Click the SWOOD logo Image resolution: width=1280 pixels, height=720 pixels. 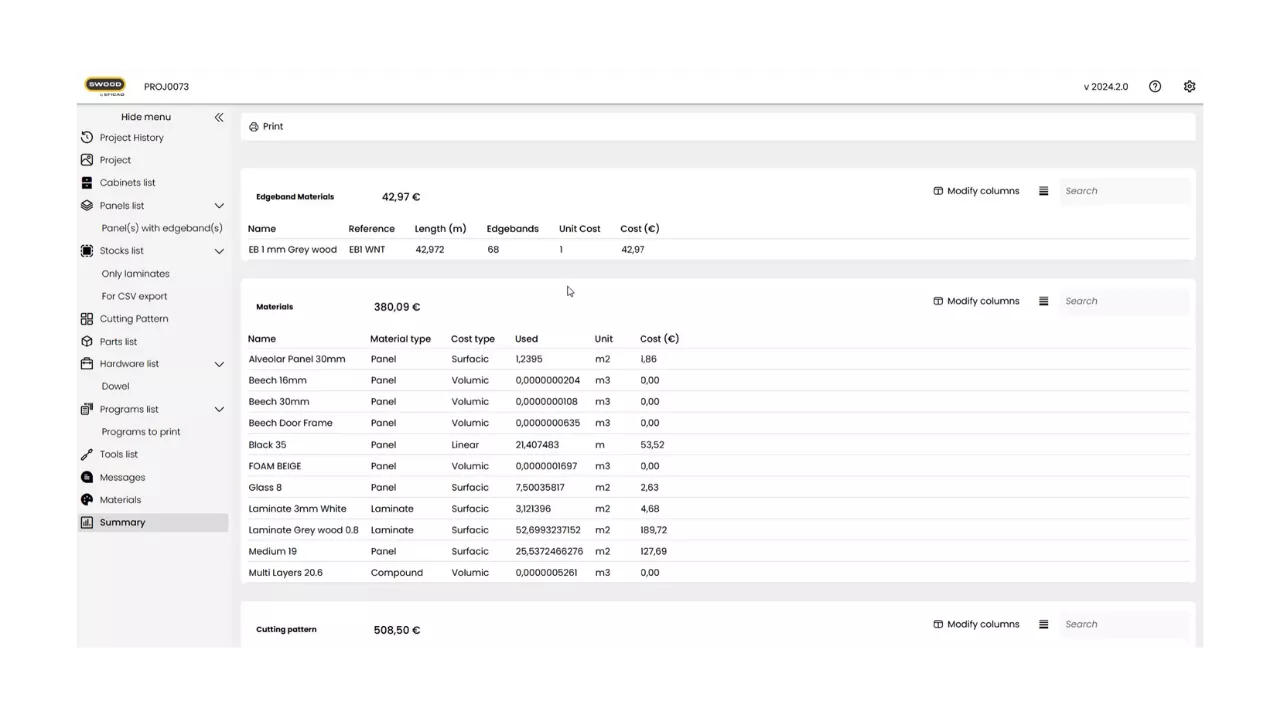pos(105,86)
